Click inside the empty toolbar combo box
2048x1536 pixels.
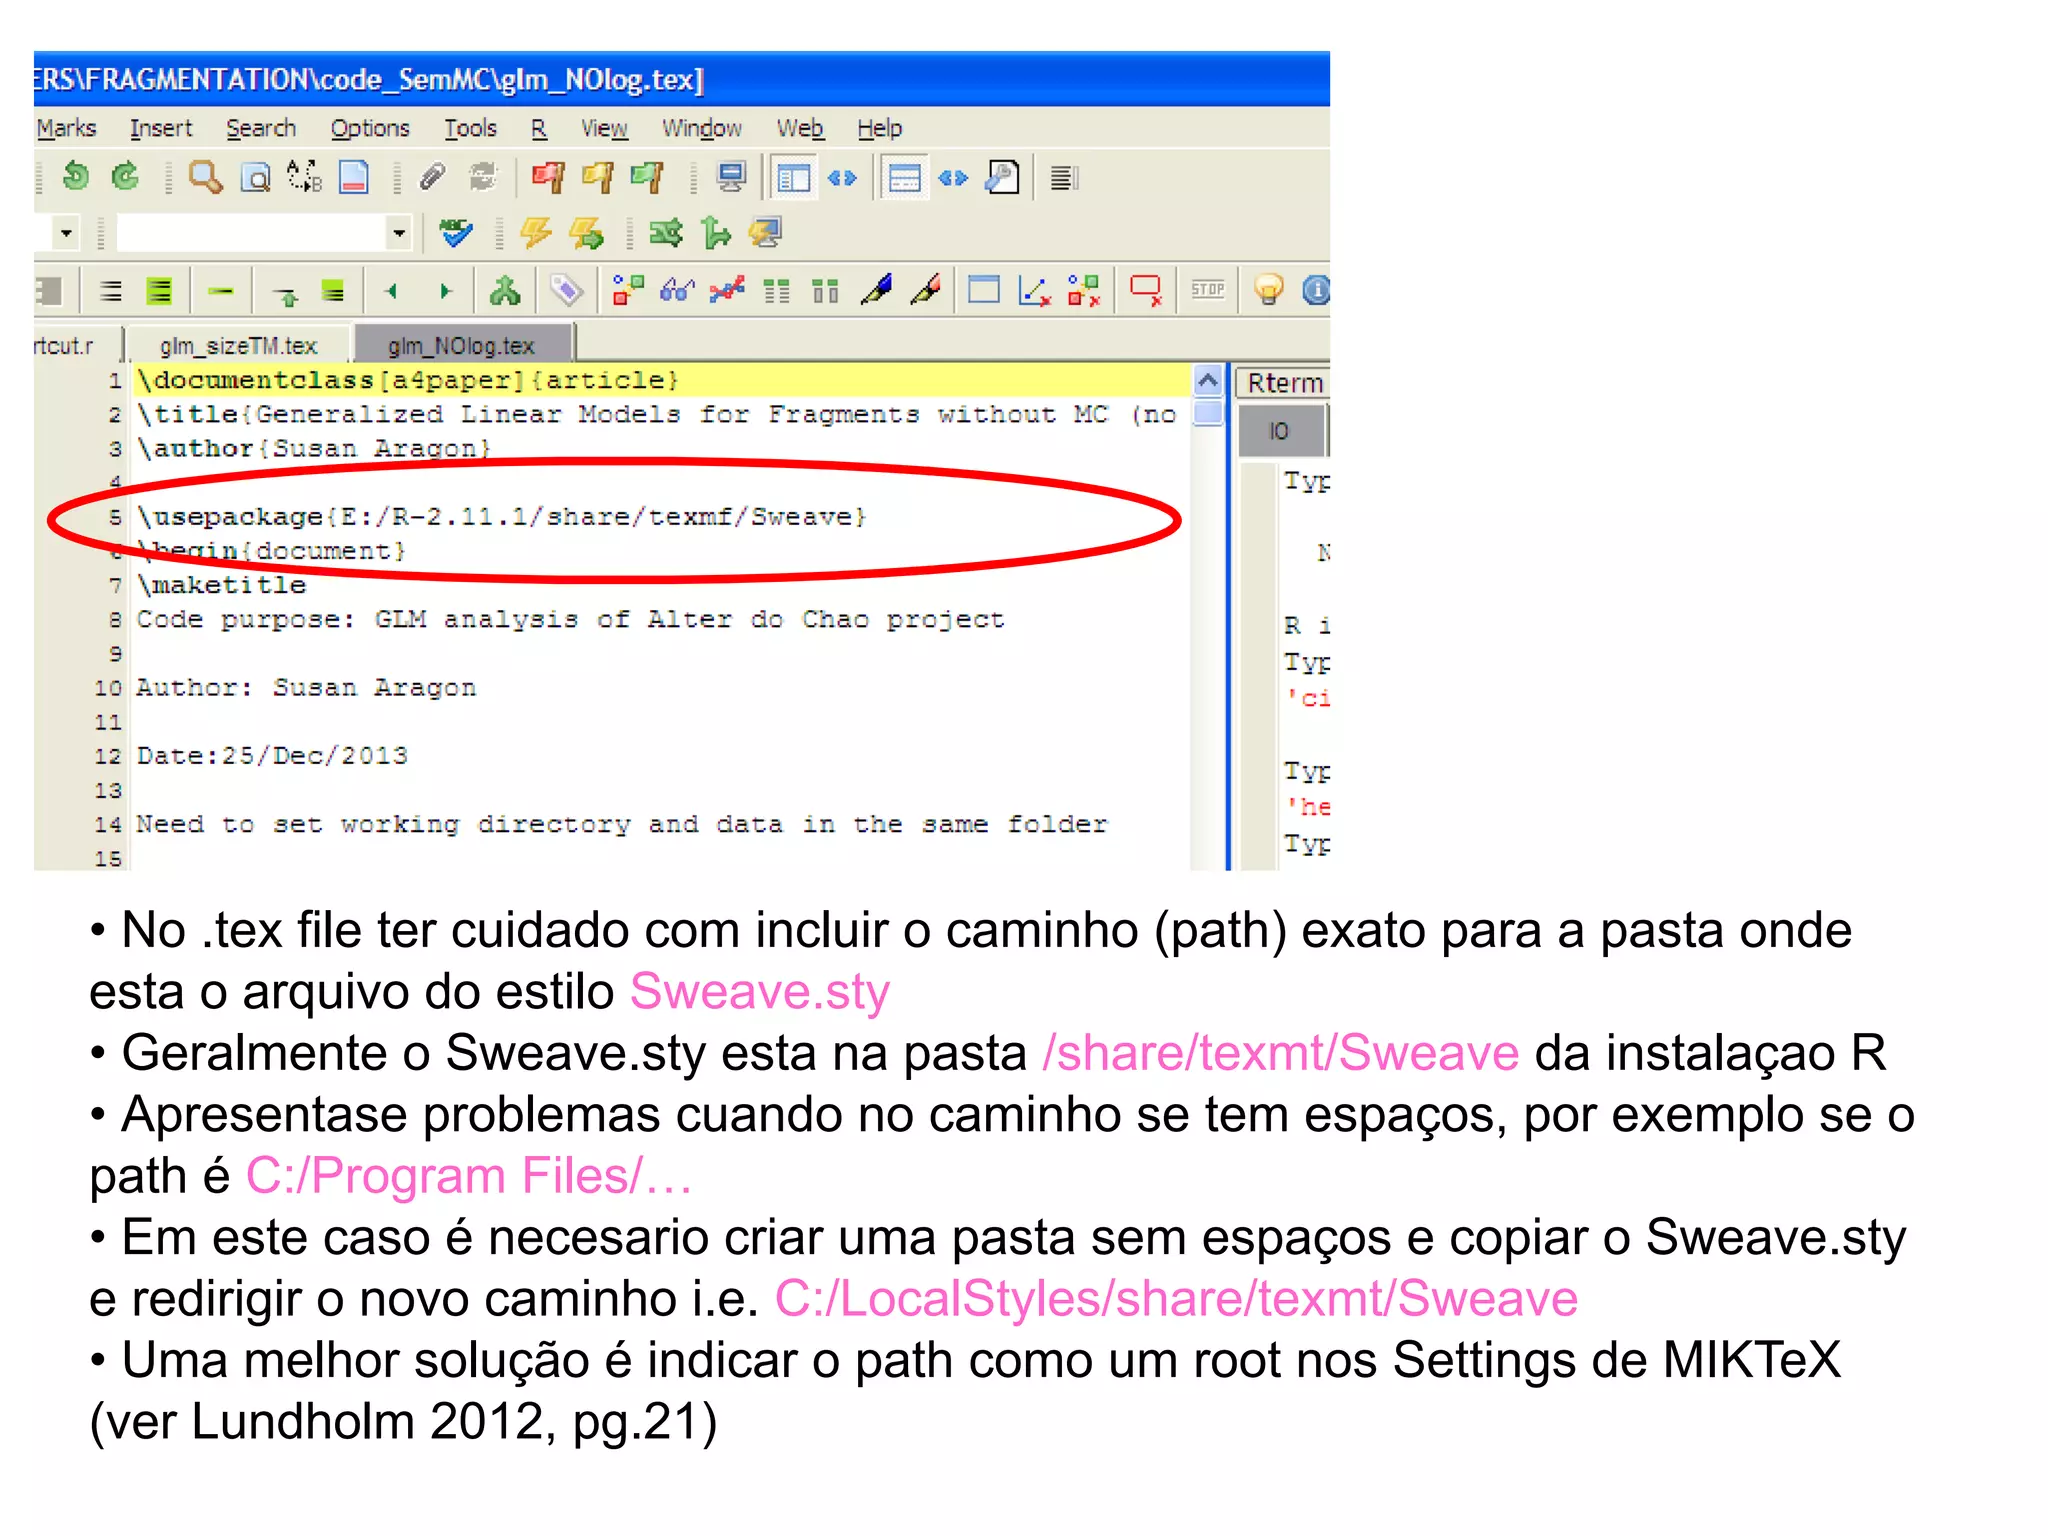(x=252, y=234)
